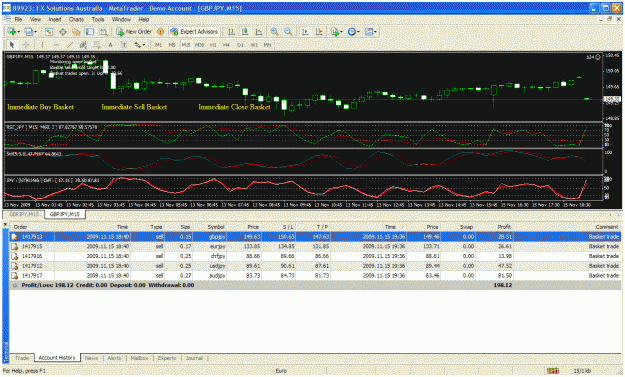Image resolution: width=625 pixels, height=377 pixels.
Task: Open the Tools menu
Action: click(98, 19)
